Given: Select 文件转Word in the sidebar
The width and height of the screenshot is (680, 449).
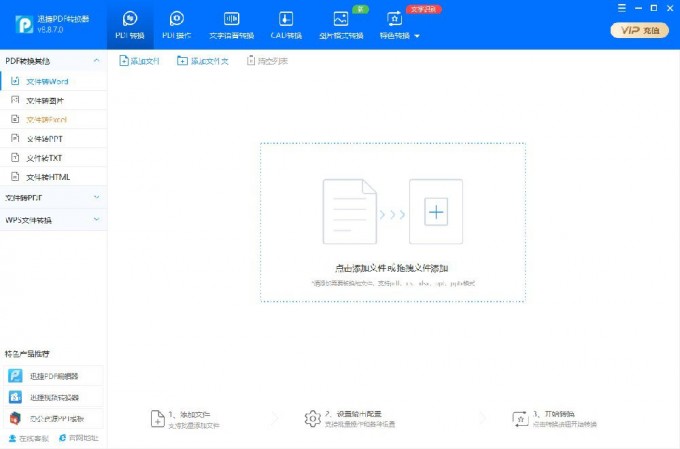Looking at the screenshot, I should coord(47,81).
